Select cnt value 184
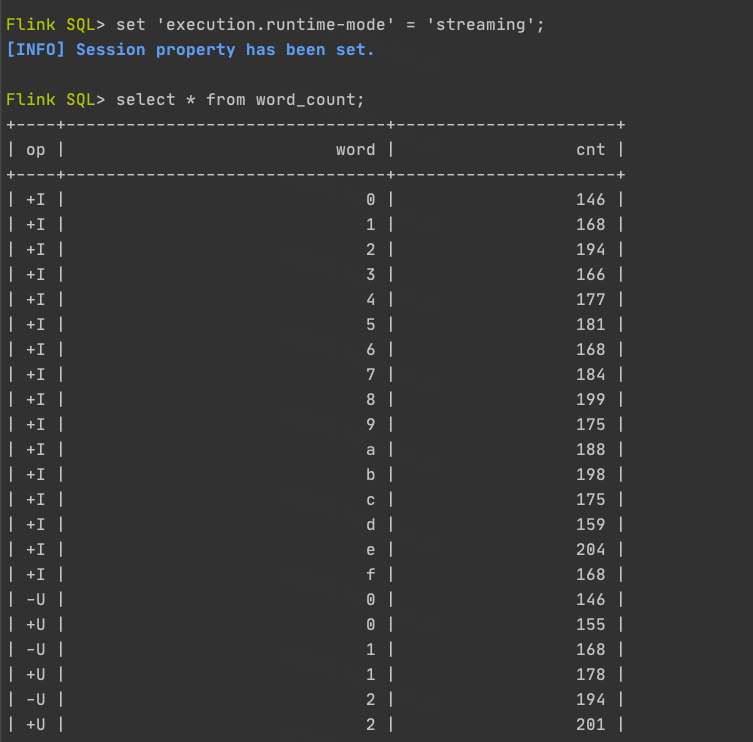Screen dimensions: 753x742 [590, 374]
